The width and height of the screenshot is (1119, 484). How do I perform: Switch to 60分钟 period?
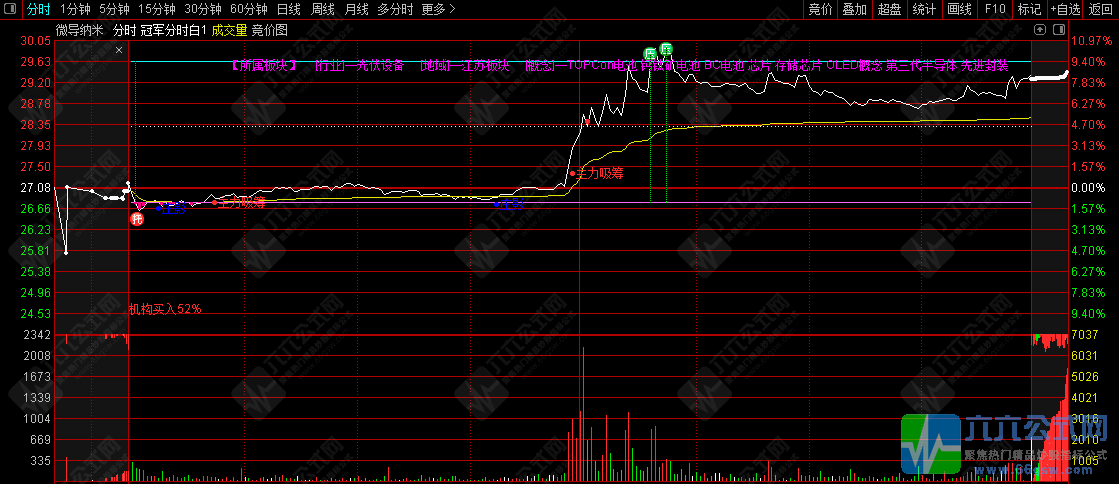[x=249, y=9]
